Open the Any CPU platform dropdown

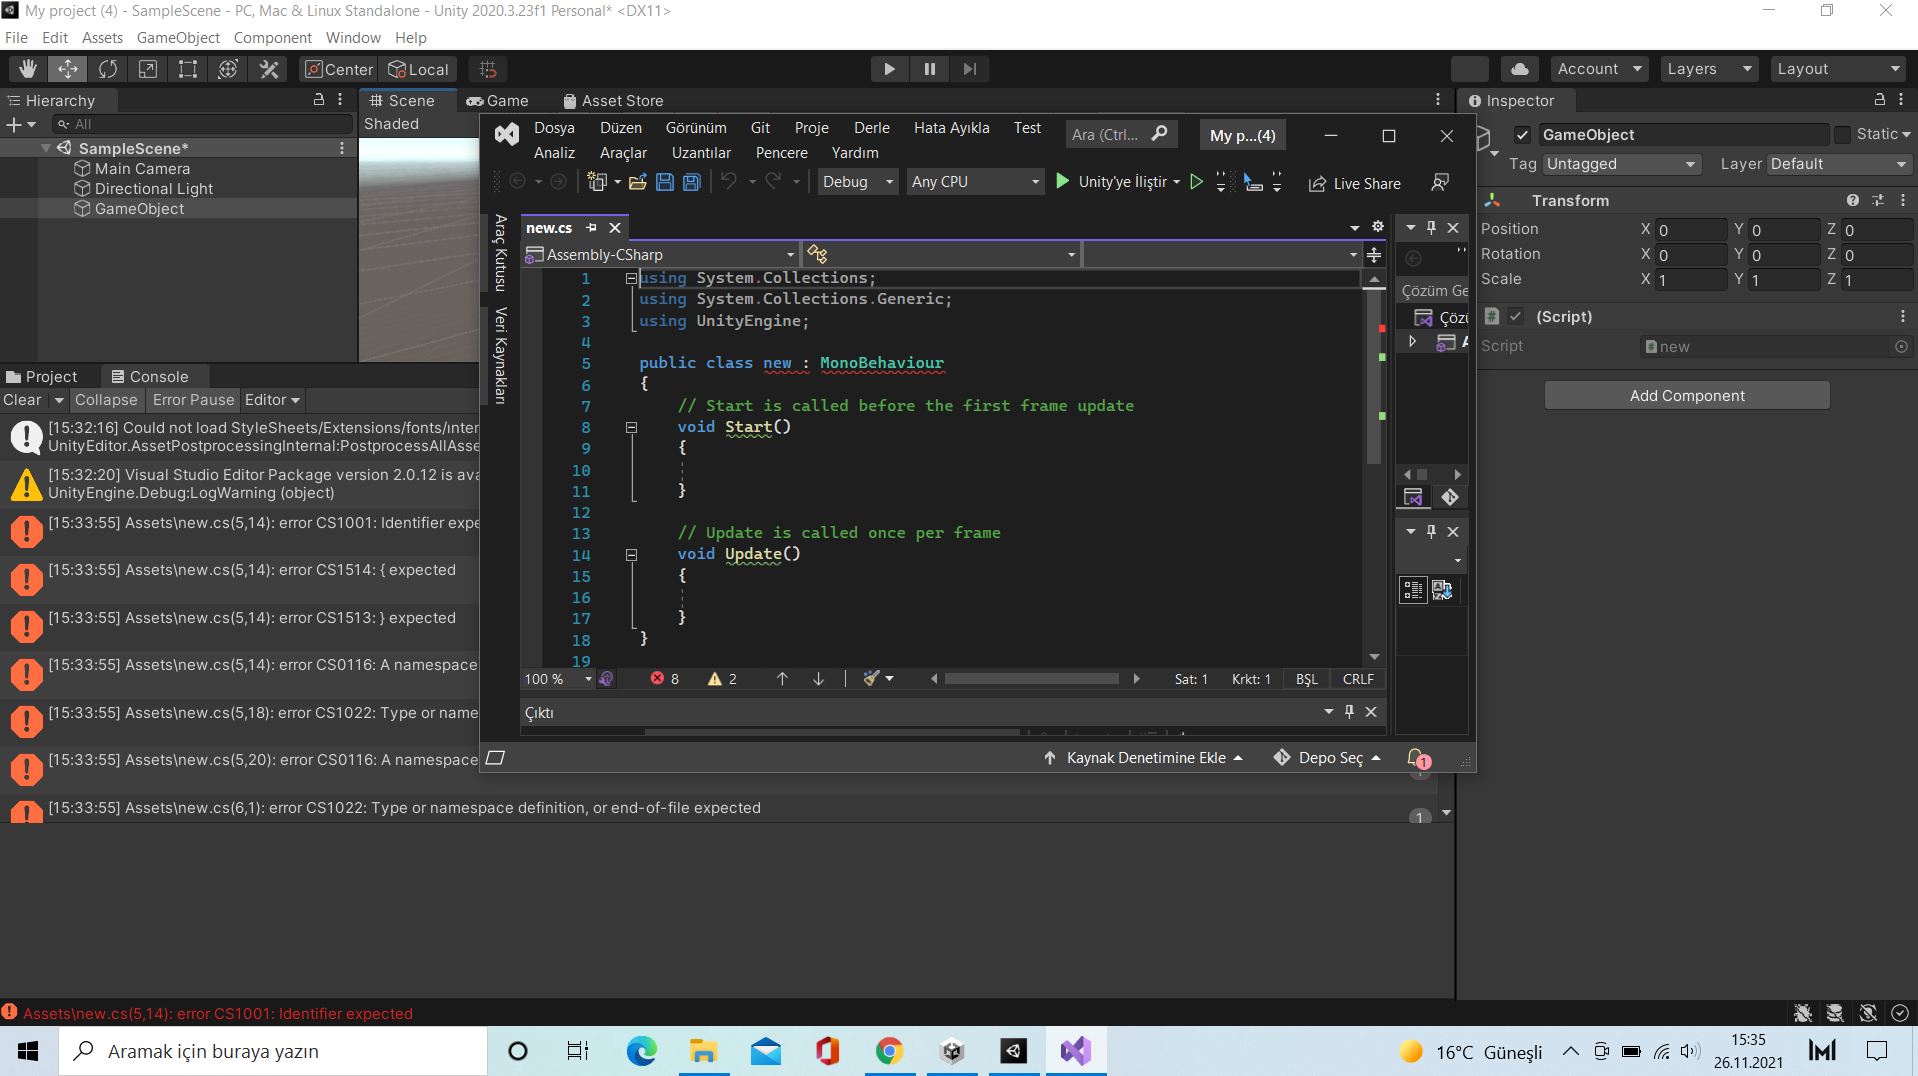975,182
